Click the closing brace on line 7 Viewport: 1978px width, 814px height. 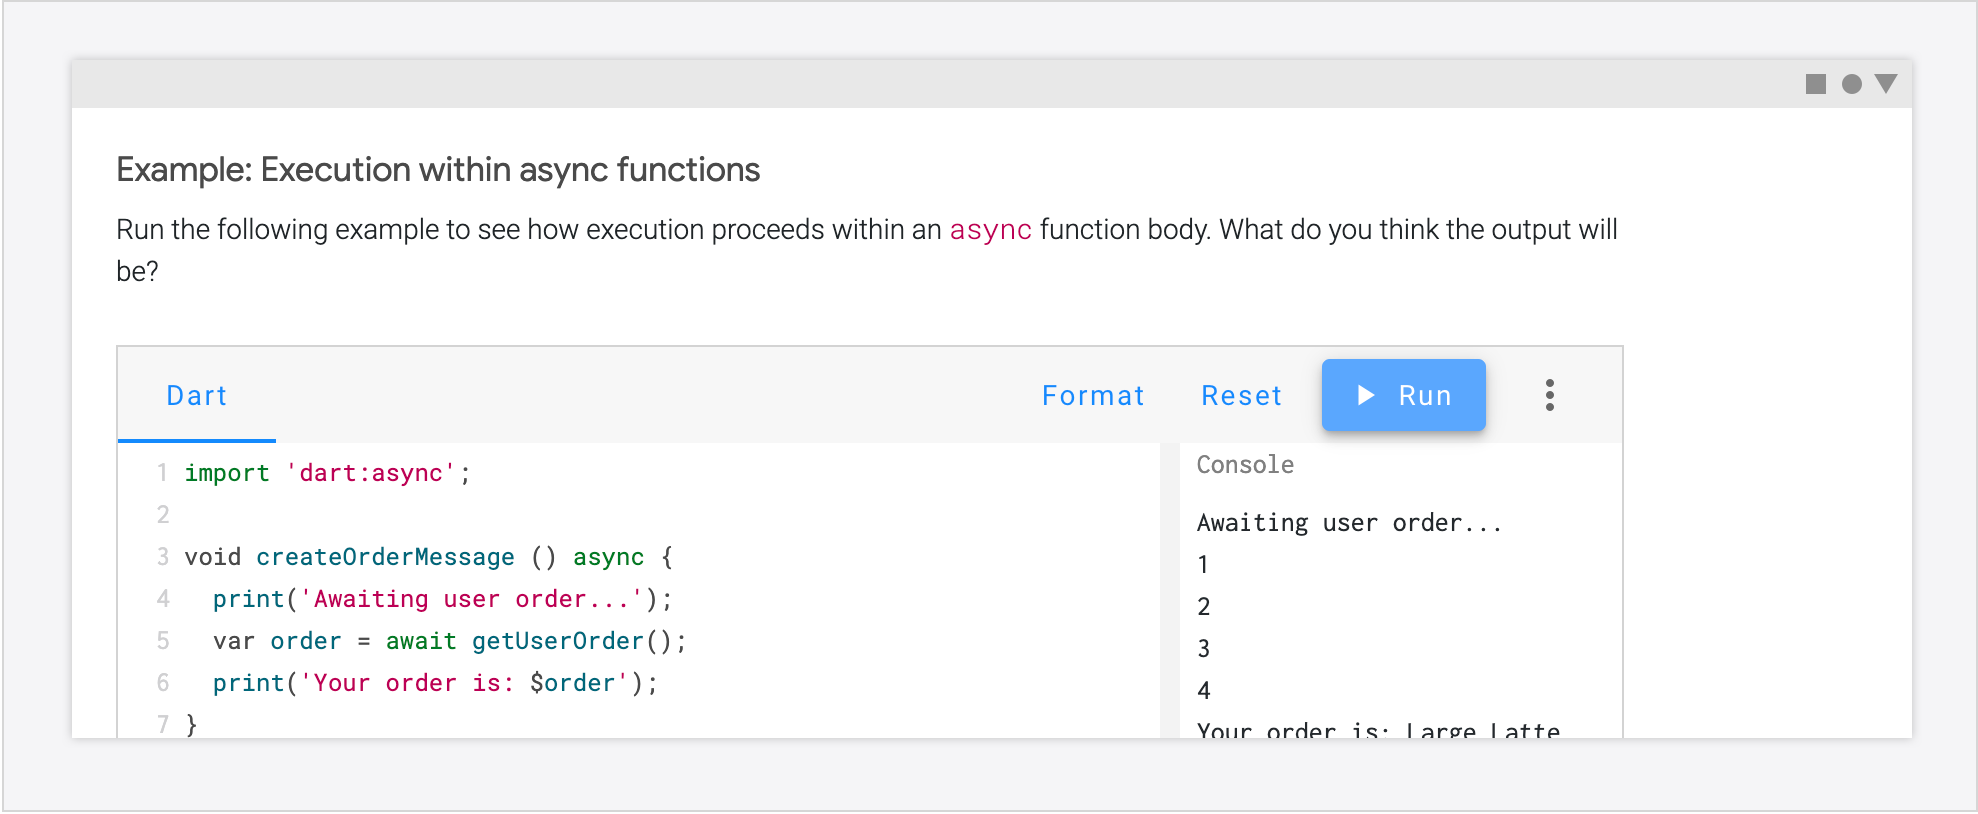pos(191,724)
